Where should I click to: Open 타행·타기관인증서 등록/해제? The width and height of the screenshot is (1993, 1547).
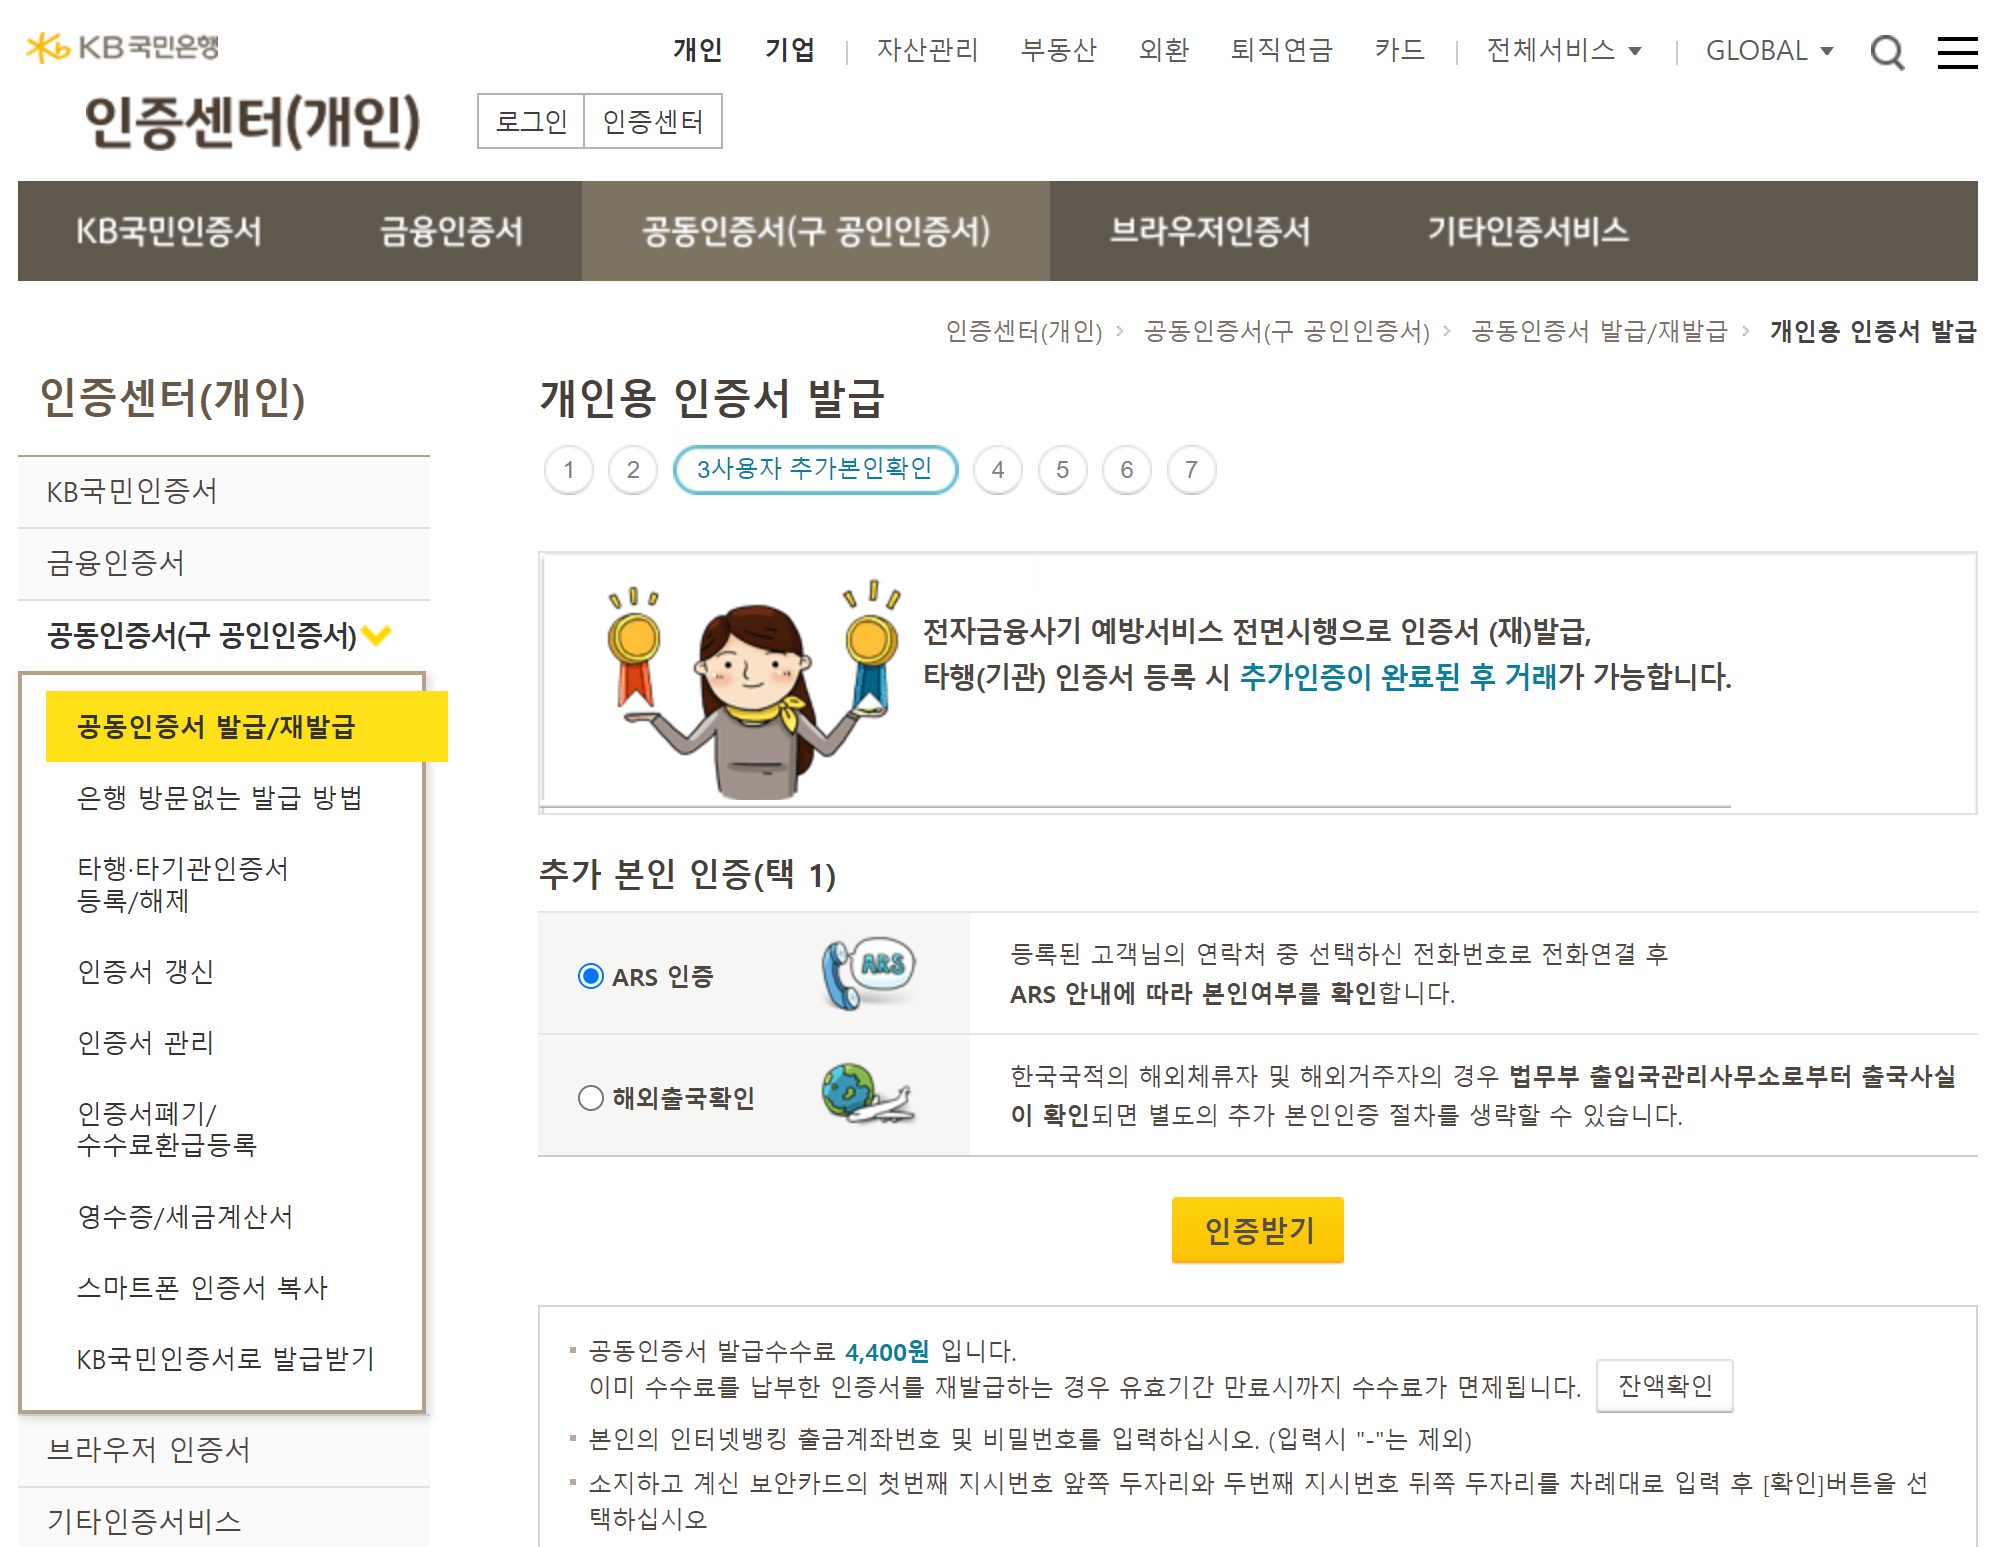[183, 885]
